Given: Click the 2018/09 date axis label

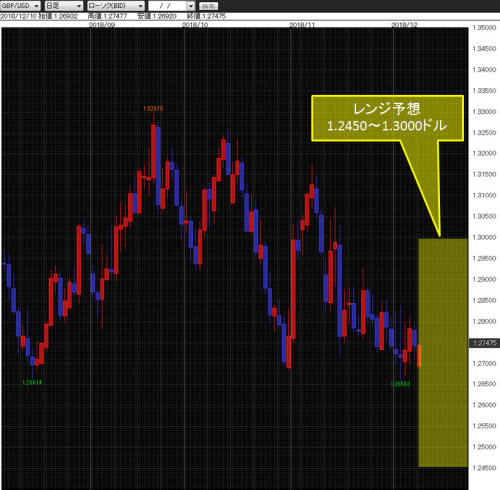Looking at the screenshot, I should pyautogui.click(x=102, y=25).
